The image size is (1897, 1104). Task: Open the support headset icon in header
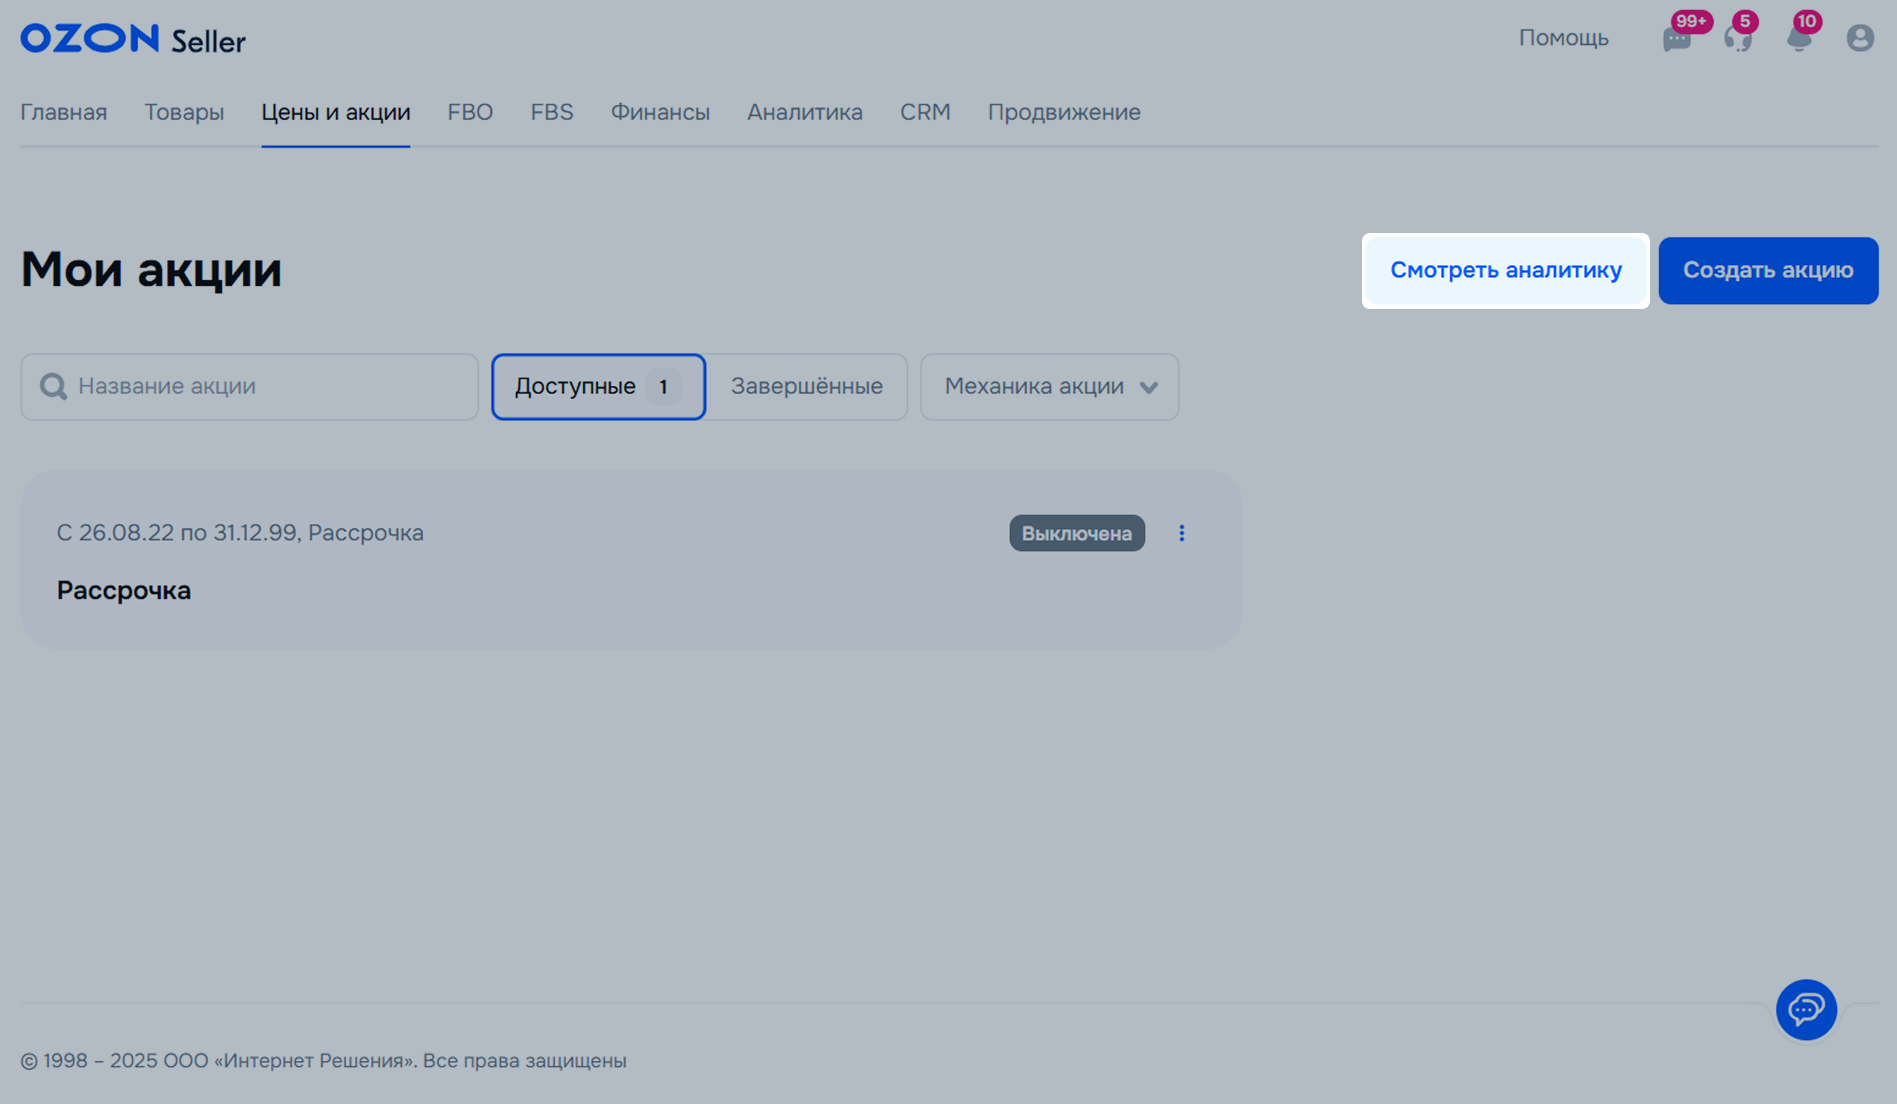[x=1738, y=39]
